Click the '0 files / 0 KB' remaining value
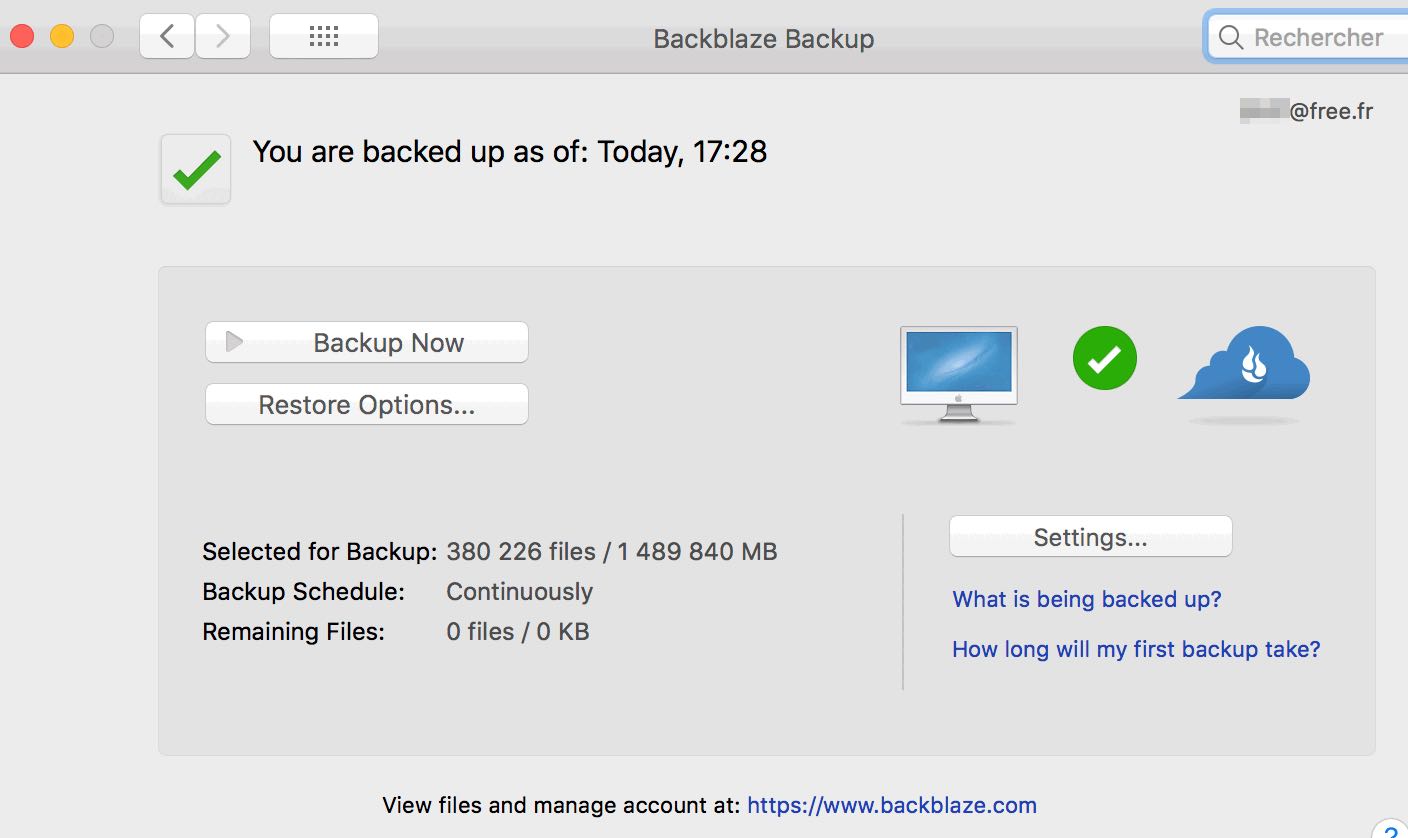 point(517,631)
